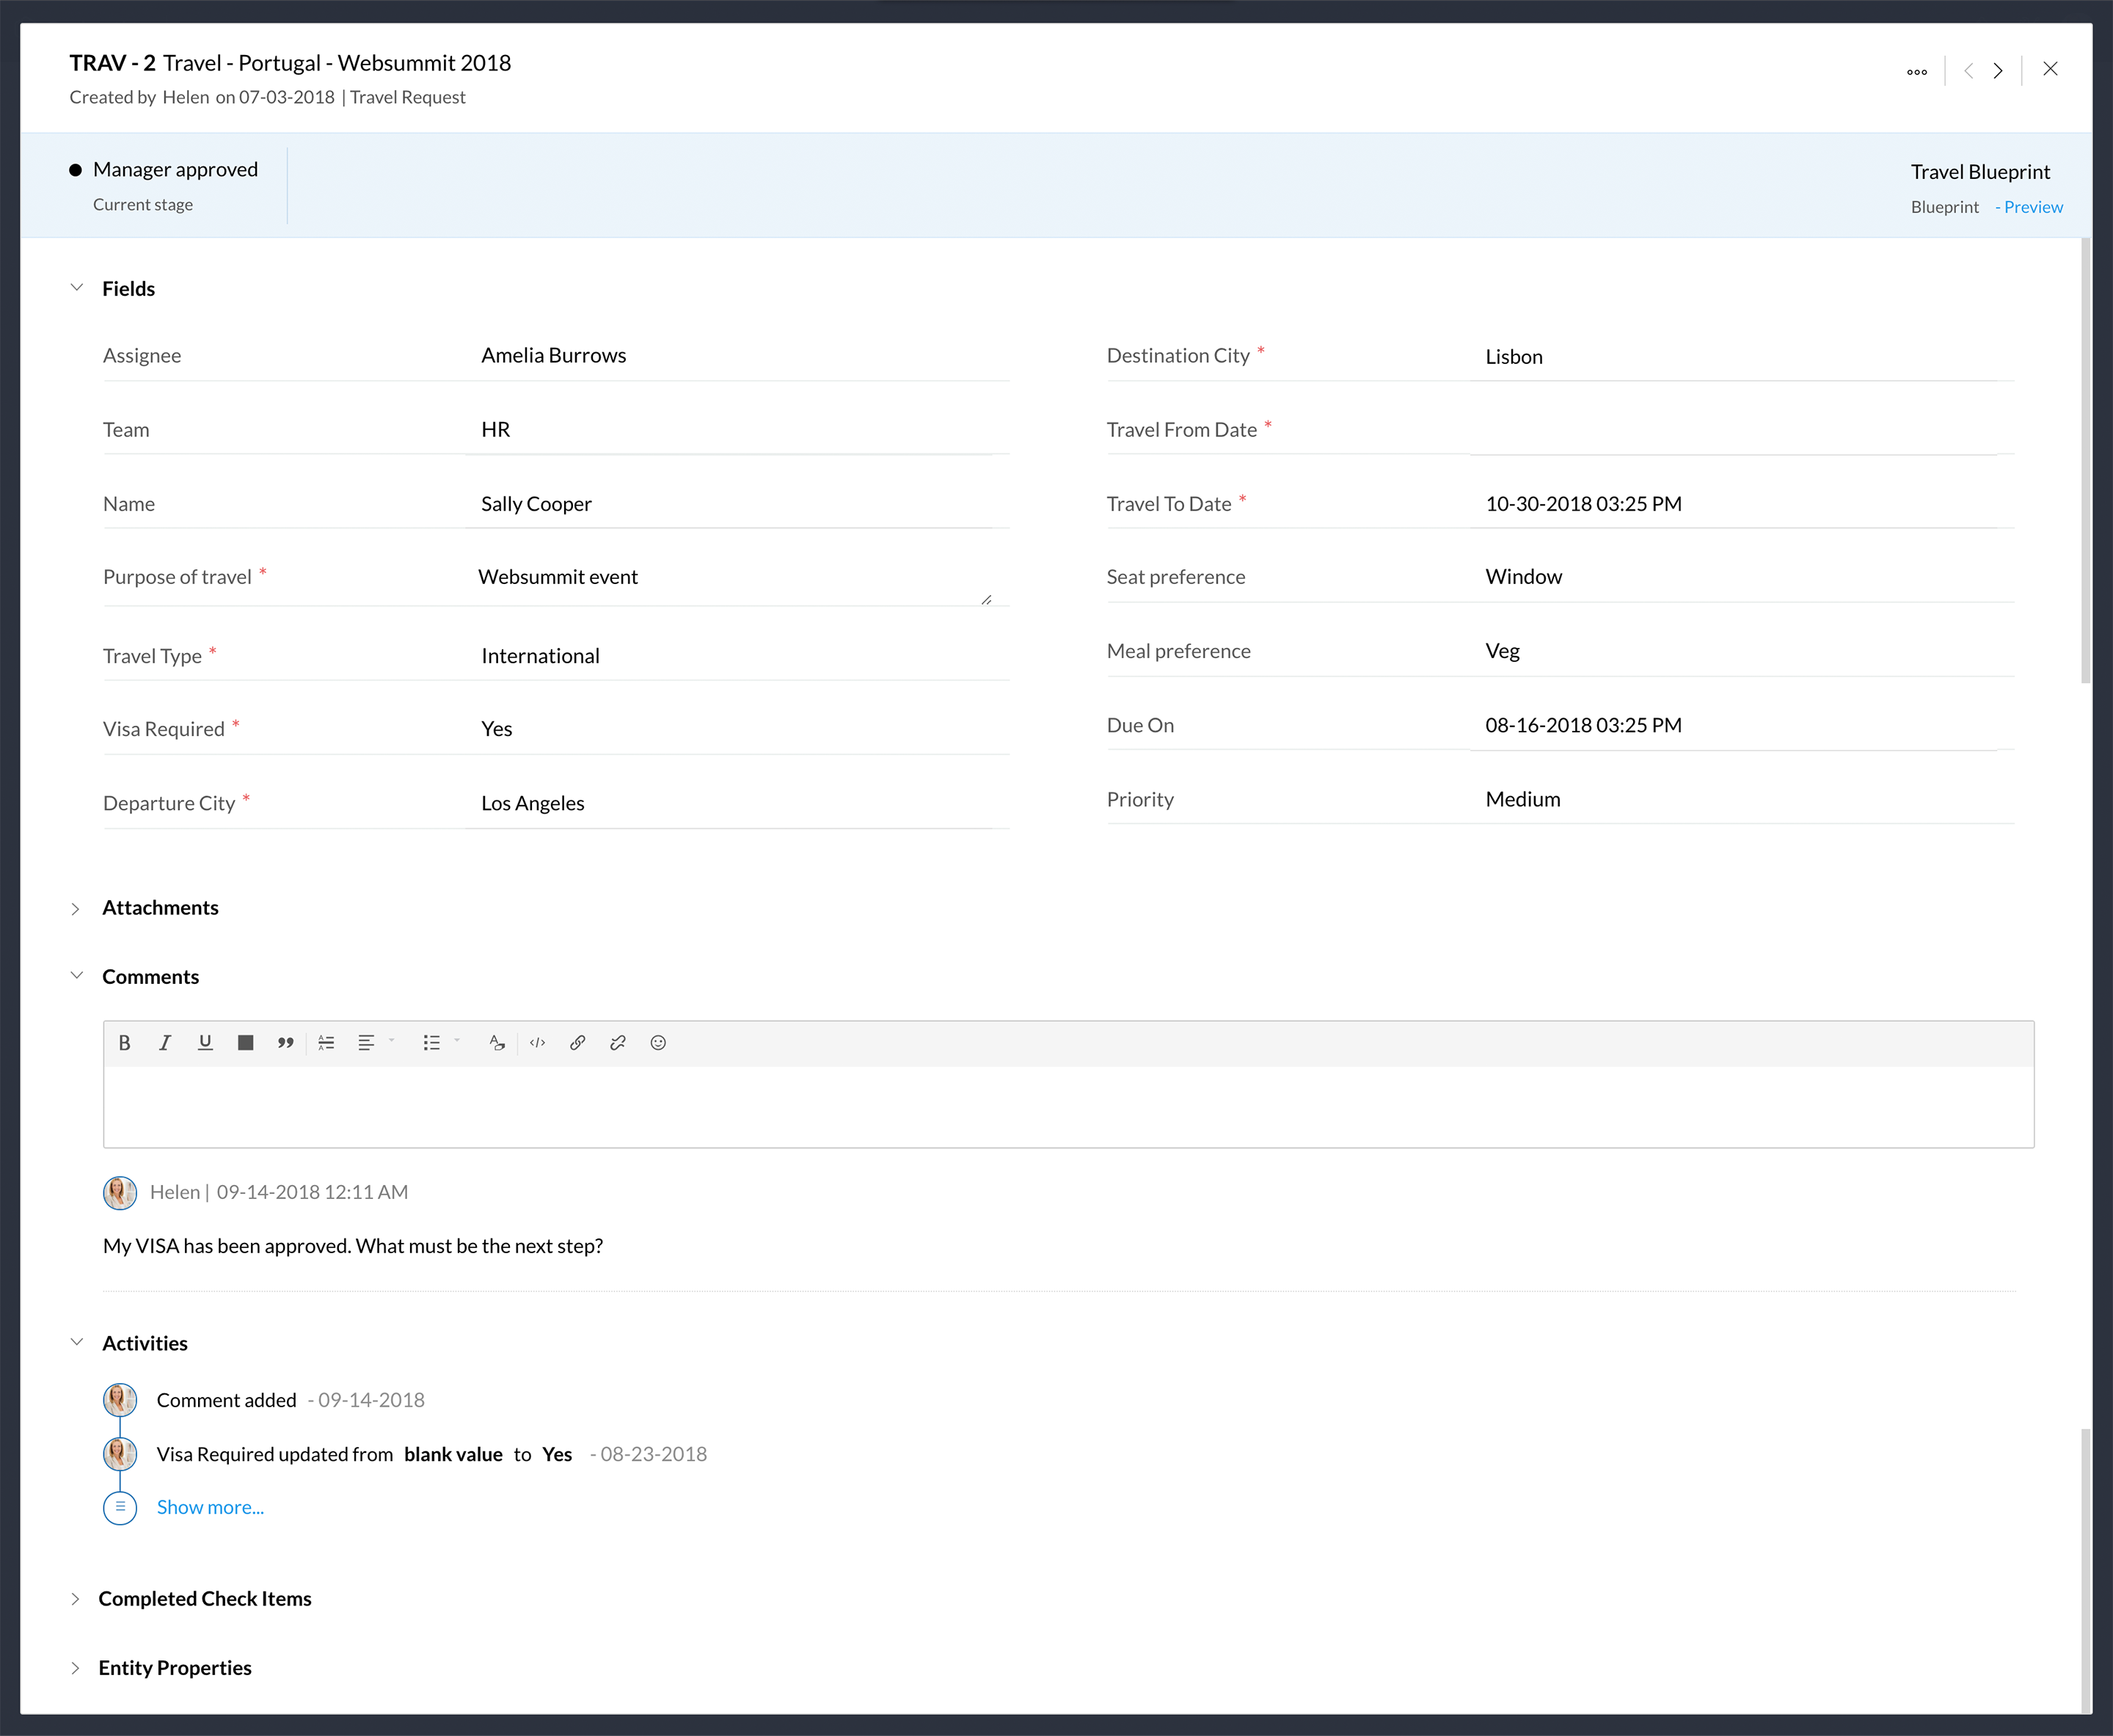This screenshot has height=1736, width=2113.
Task: Collapse the Fields section
Action: point(76,288)
